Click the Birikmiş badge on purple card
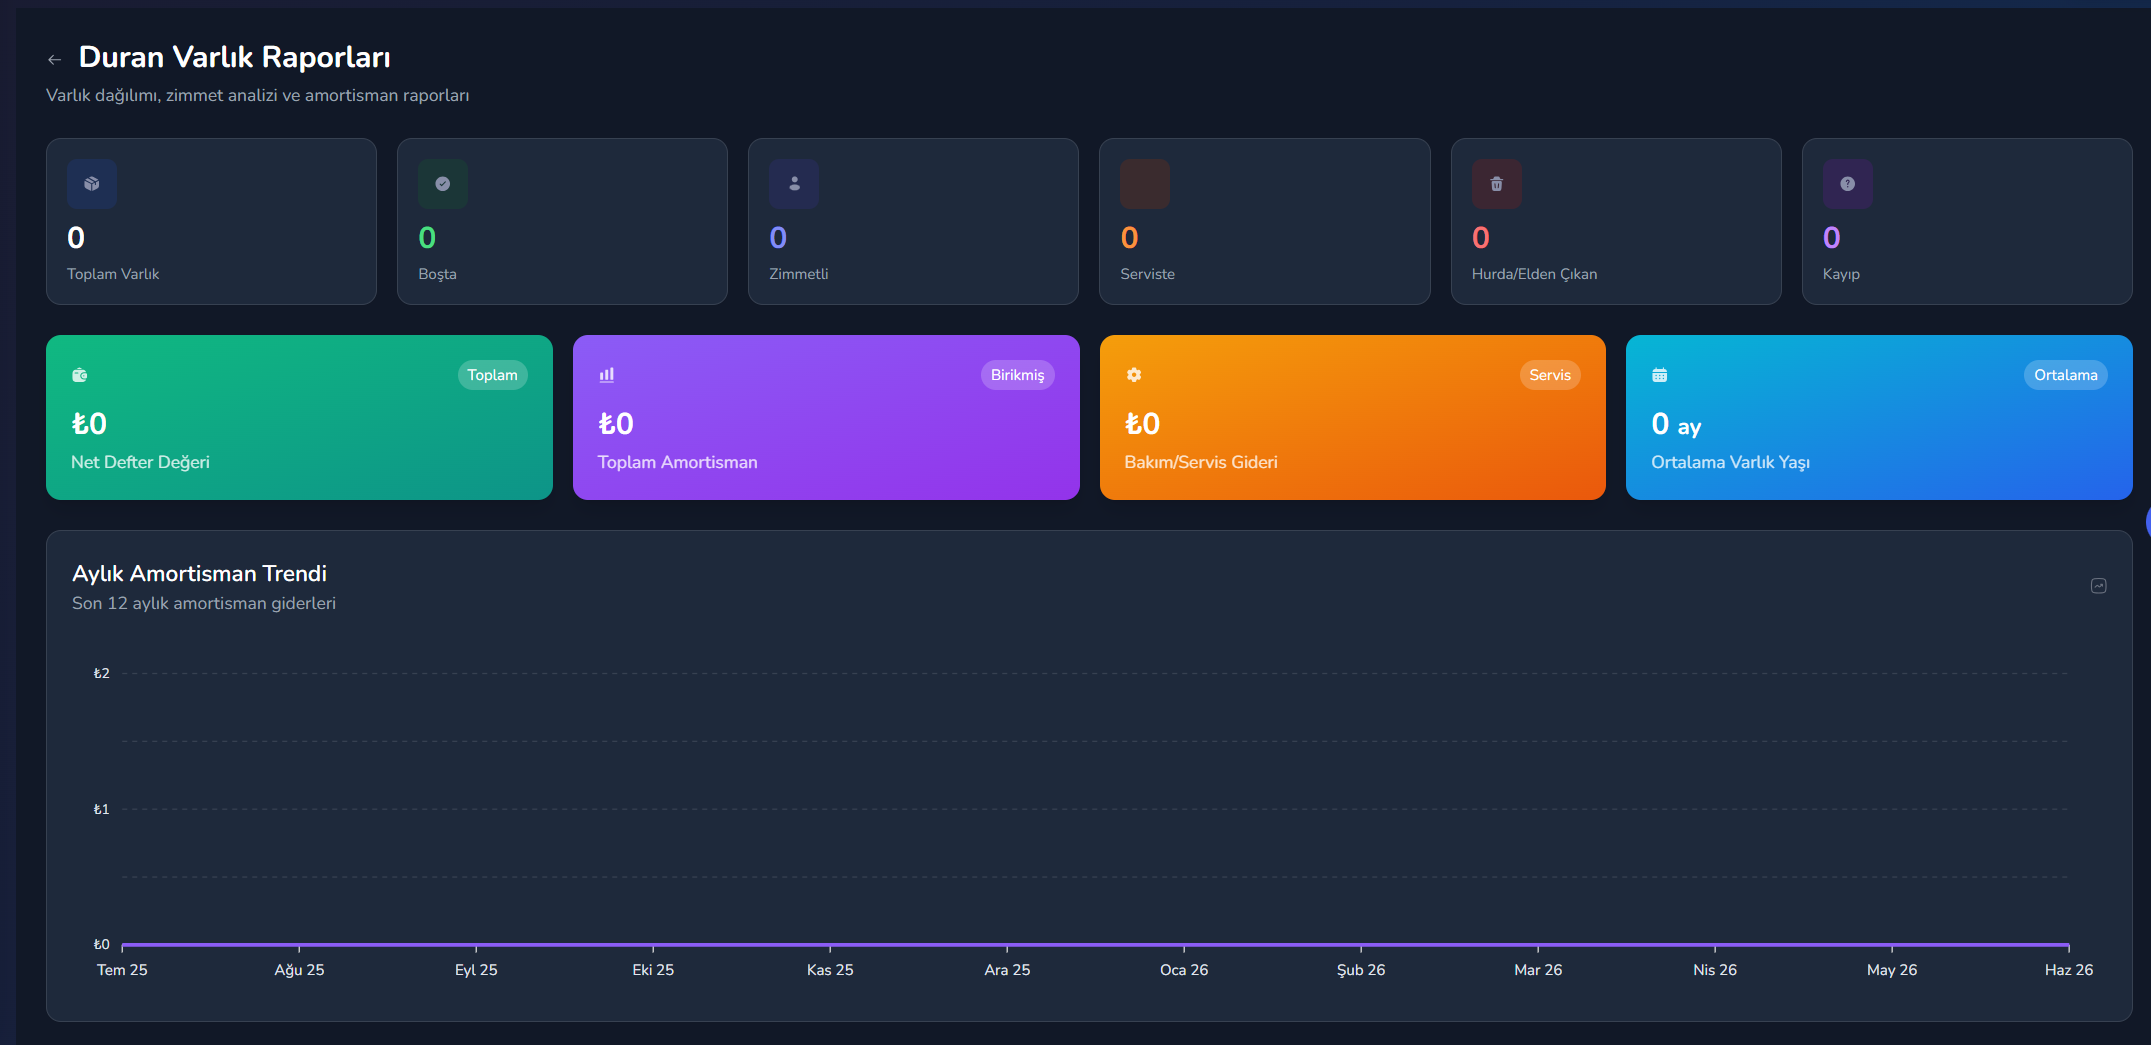 [x=1017, y=375]
